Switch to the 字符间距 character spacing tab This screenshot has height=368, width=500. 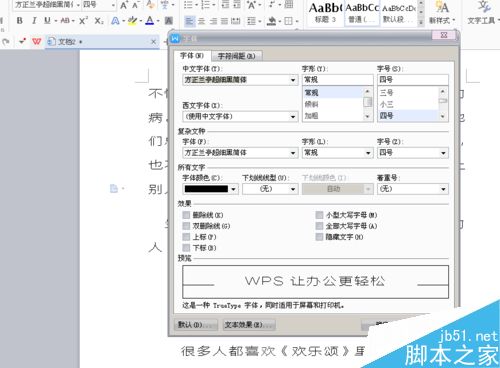tap(237, 56)
